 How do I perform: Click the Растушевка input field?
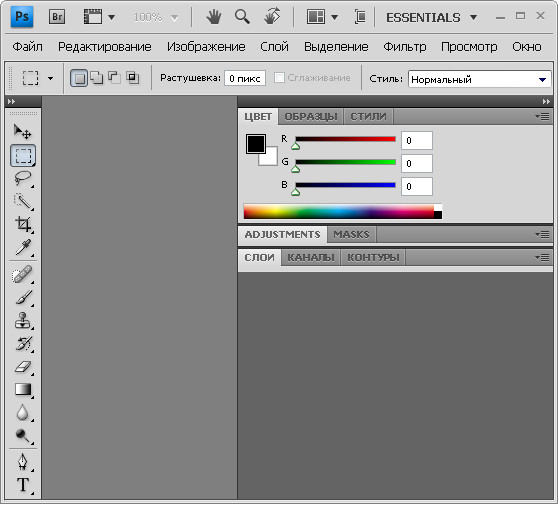(245, 78)
